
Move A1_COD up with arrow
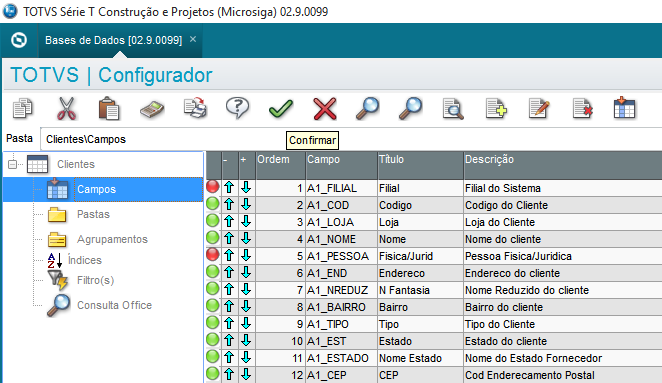click(x=229, y=204)
